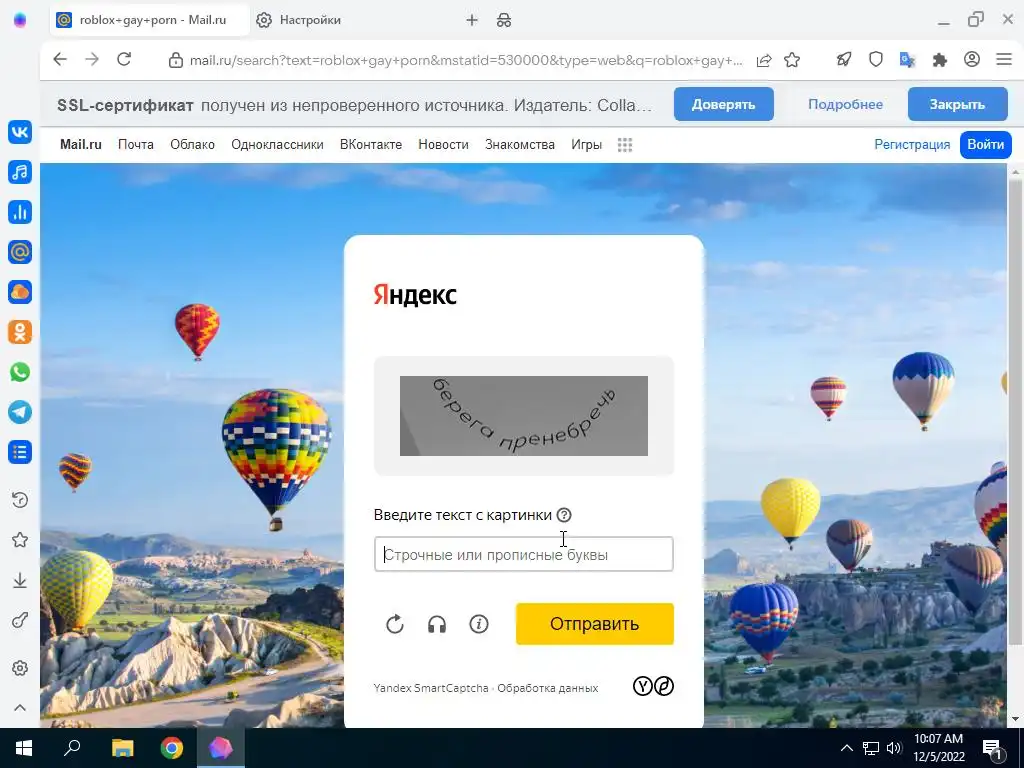1024x768 pixels.
Task: Open Yandex SmartCaptcha link
Action: [431, 688]
